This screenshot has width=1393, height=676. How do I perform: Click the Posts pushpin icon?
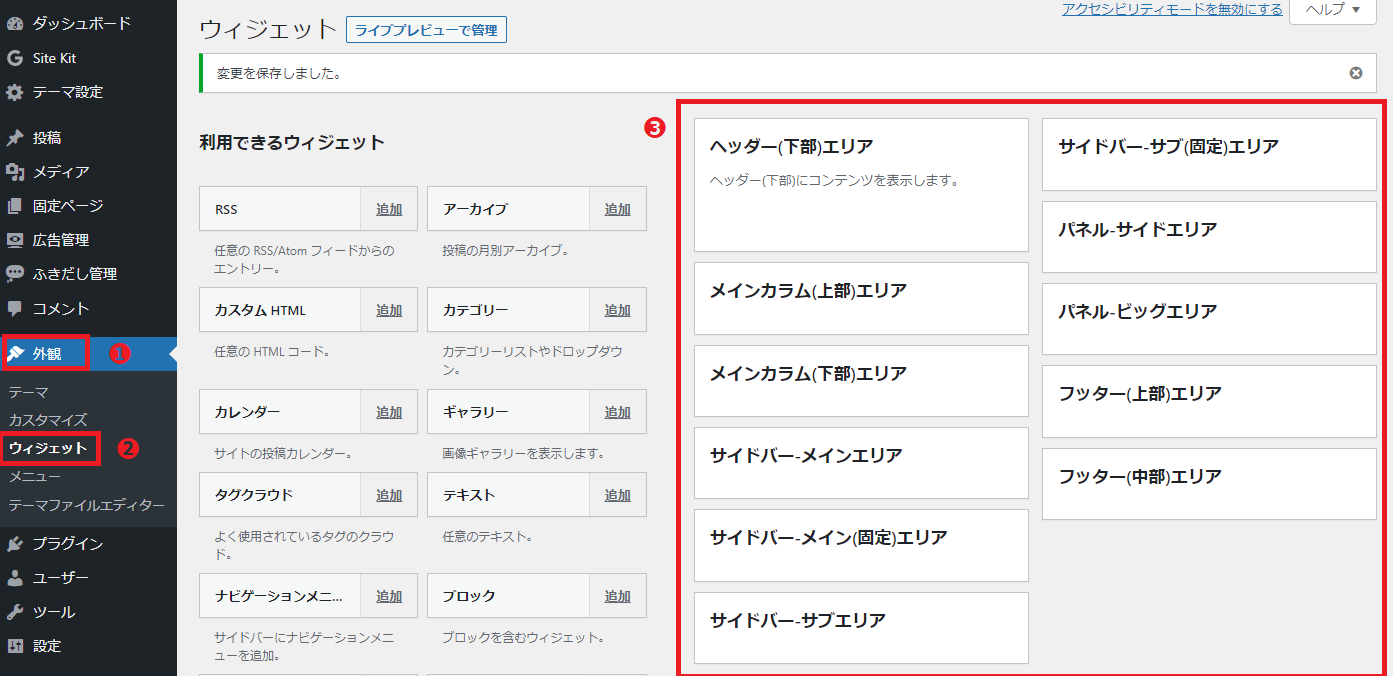[x=15, y=138]
